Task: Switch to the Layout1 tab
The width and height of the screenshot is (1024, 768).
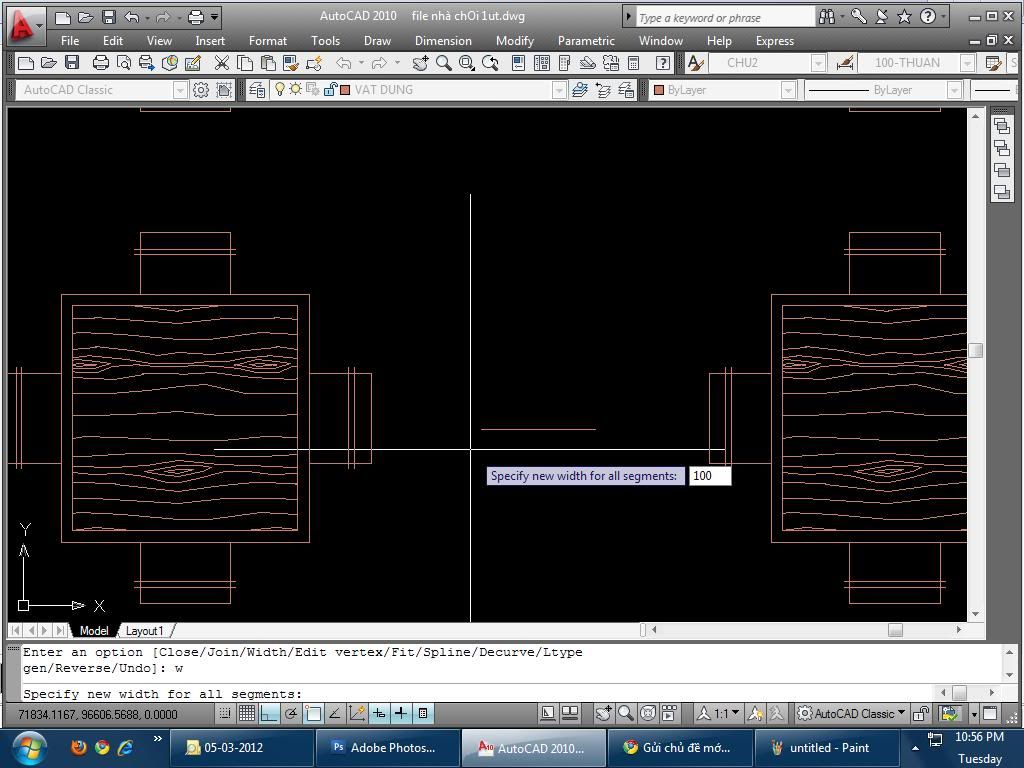Action: (x=144, y=631)
